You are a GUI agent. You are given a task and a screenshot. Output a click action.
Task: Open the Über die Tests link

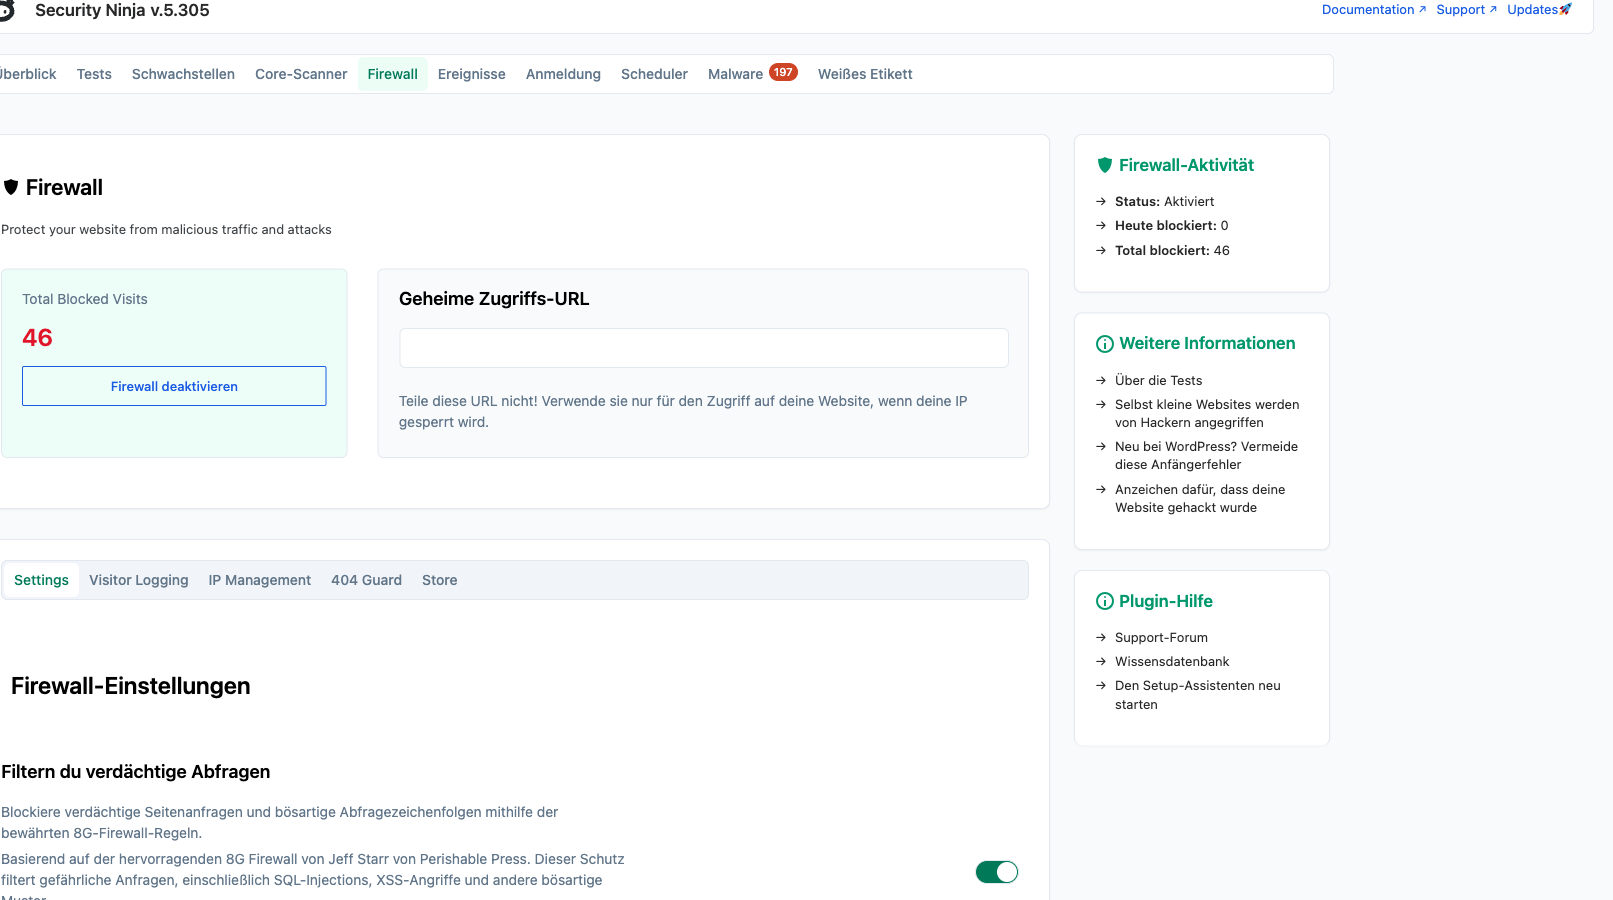(x=1159, y=380)
